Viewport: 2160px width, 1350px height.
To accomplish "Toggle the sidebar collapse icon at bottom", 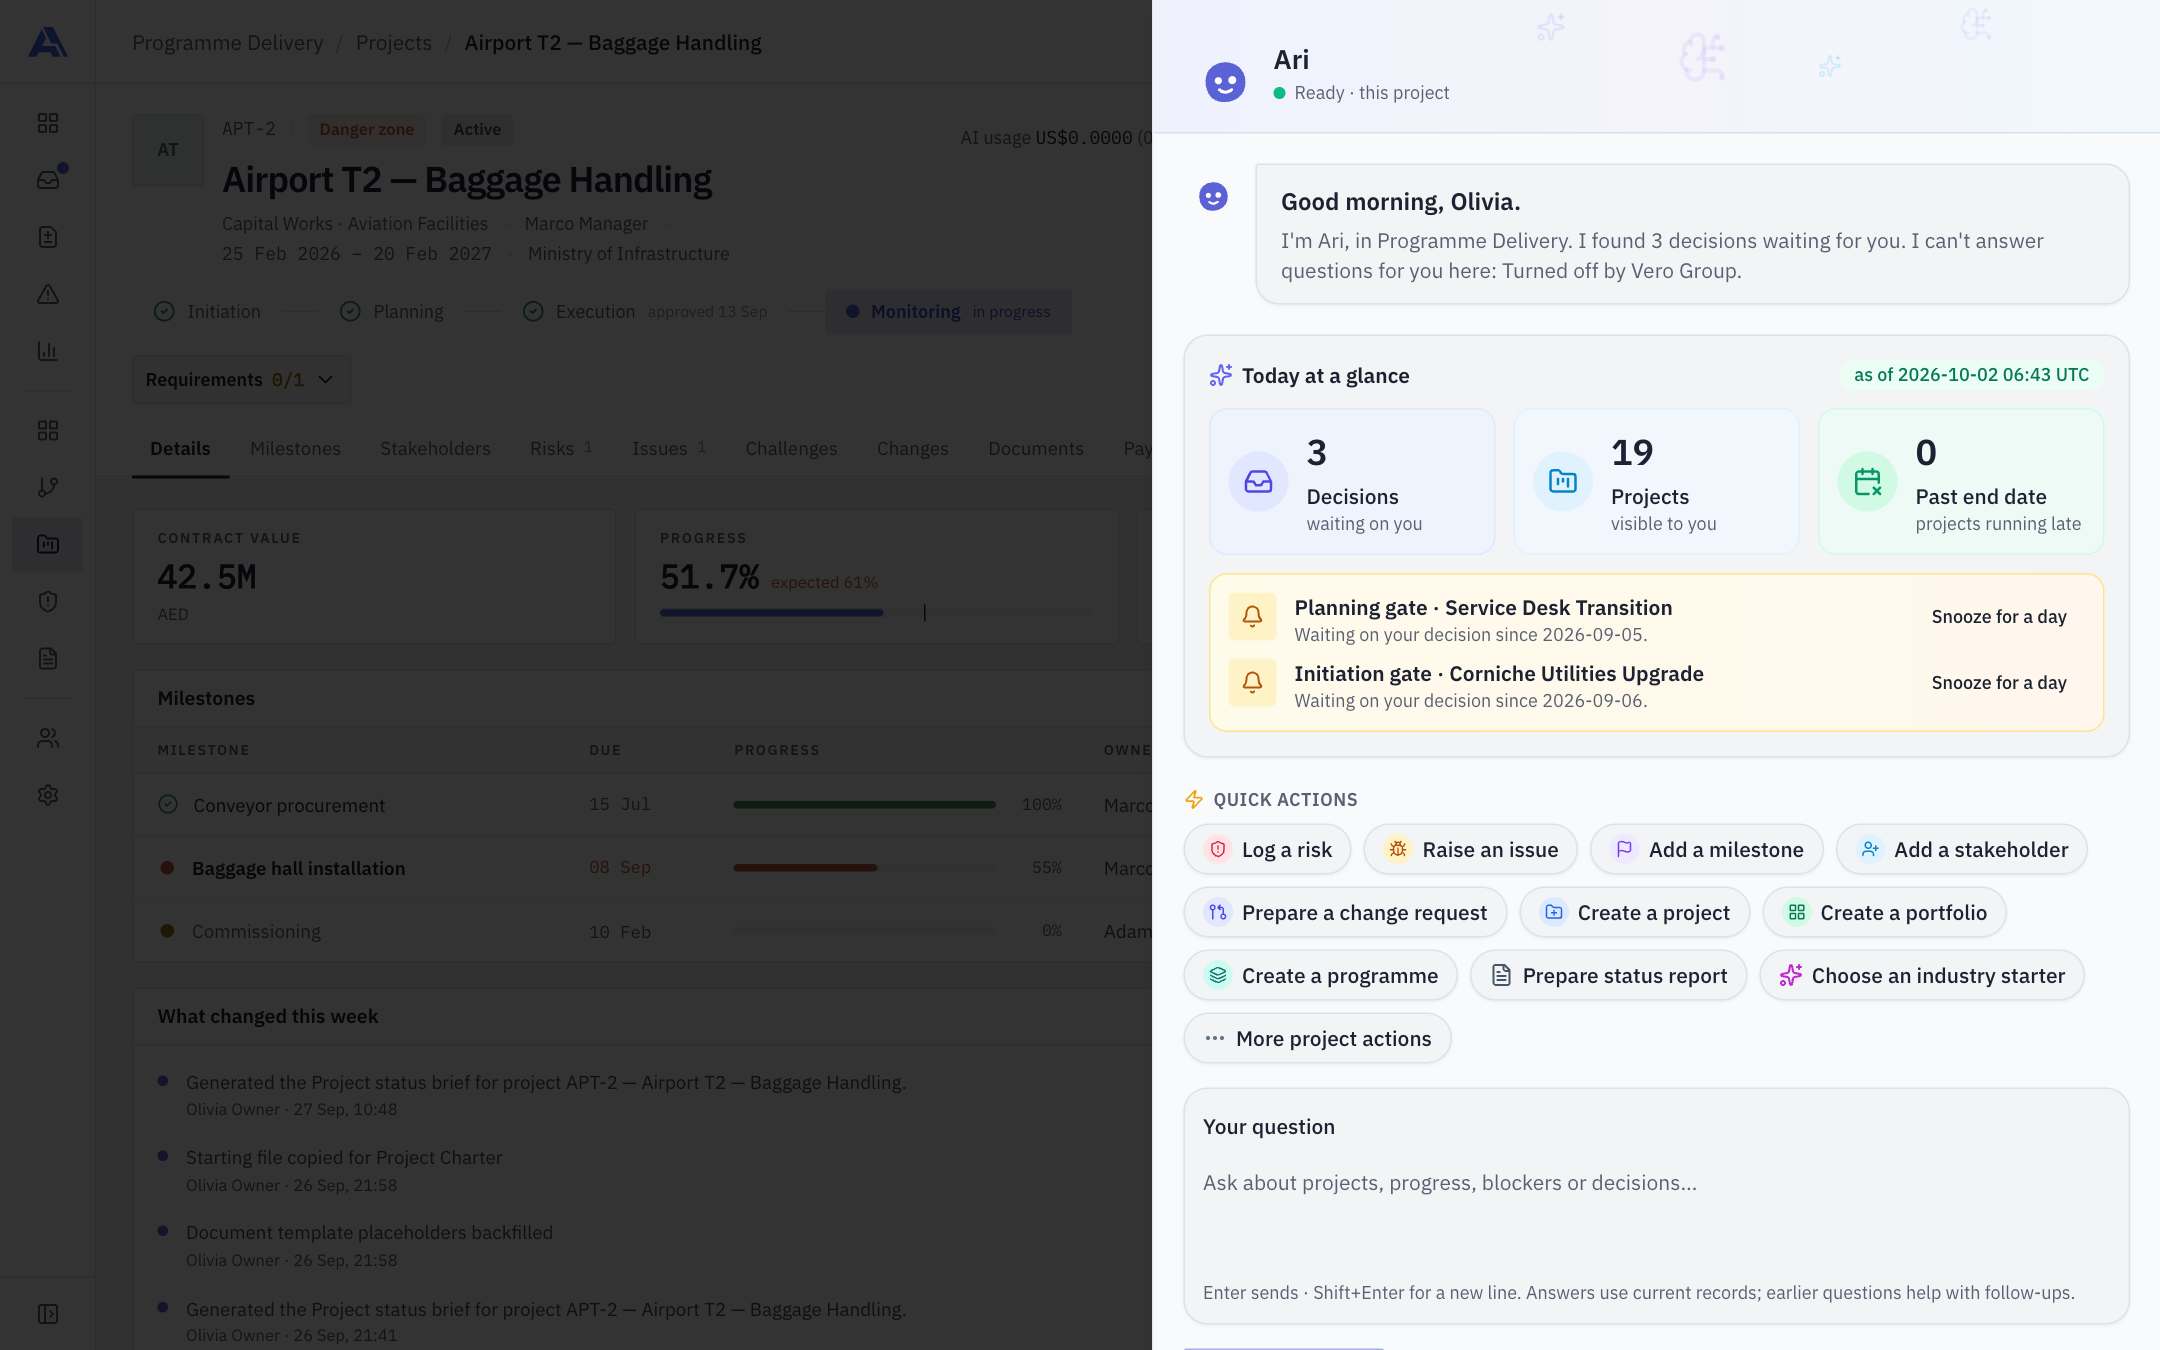I will click(48, 1314).
